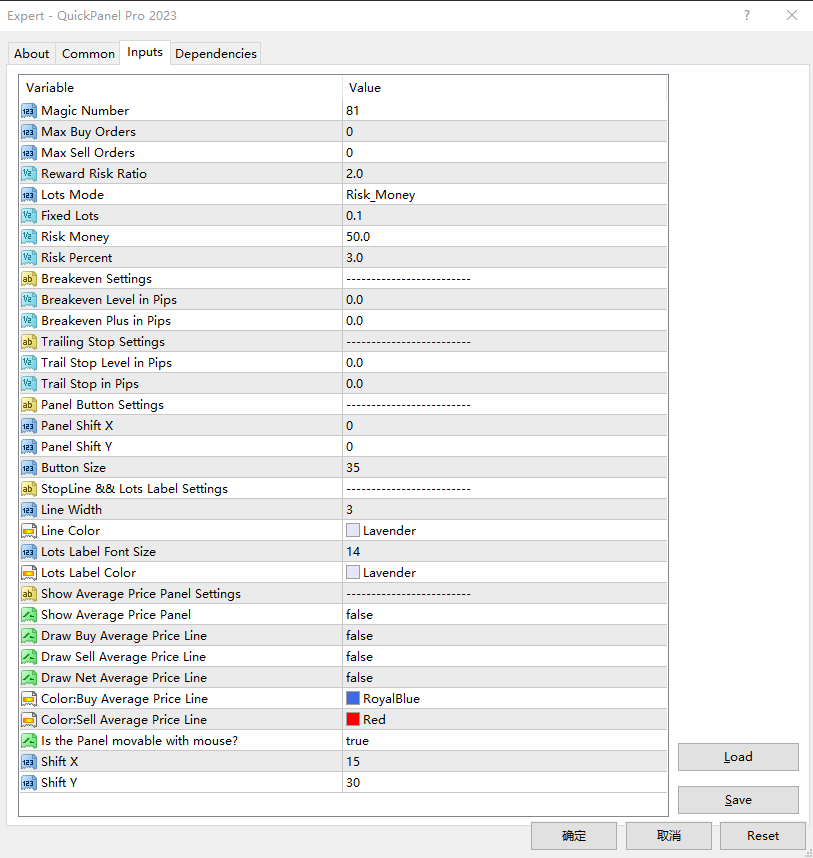
Task: Click the icon beside Risk Percent
Action: point(29,258)
